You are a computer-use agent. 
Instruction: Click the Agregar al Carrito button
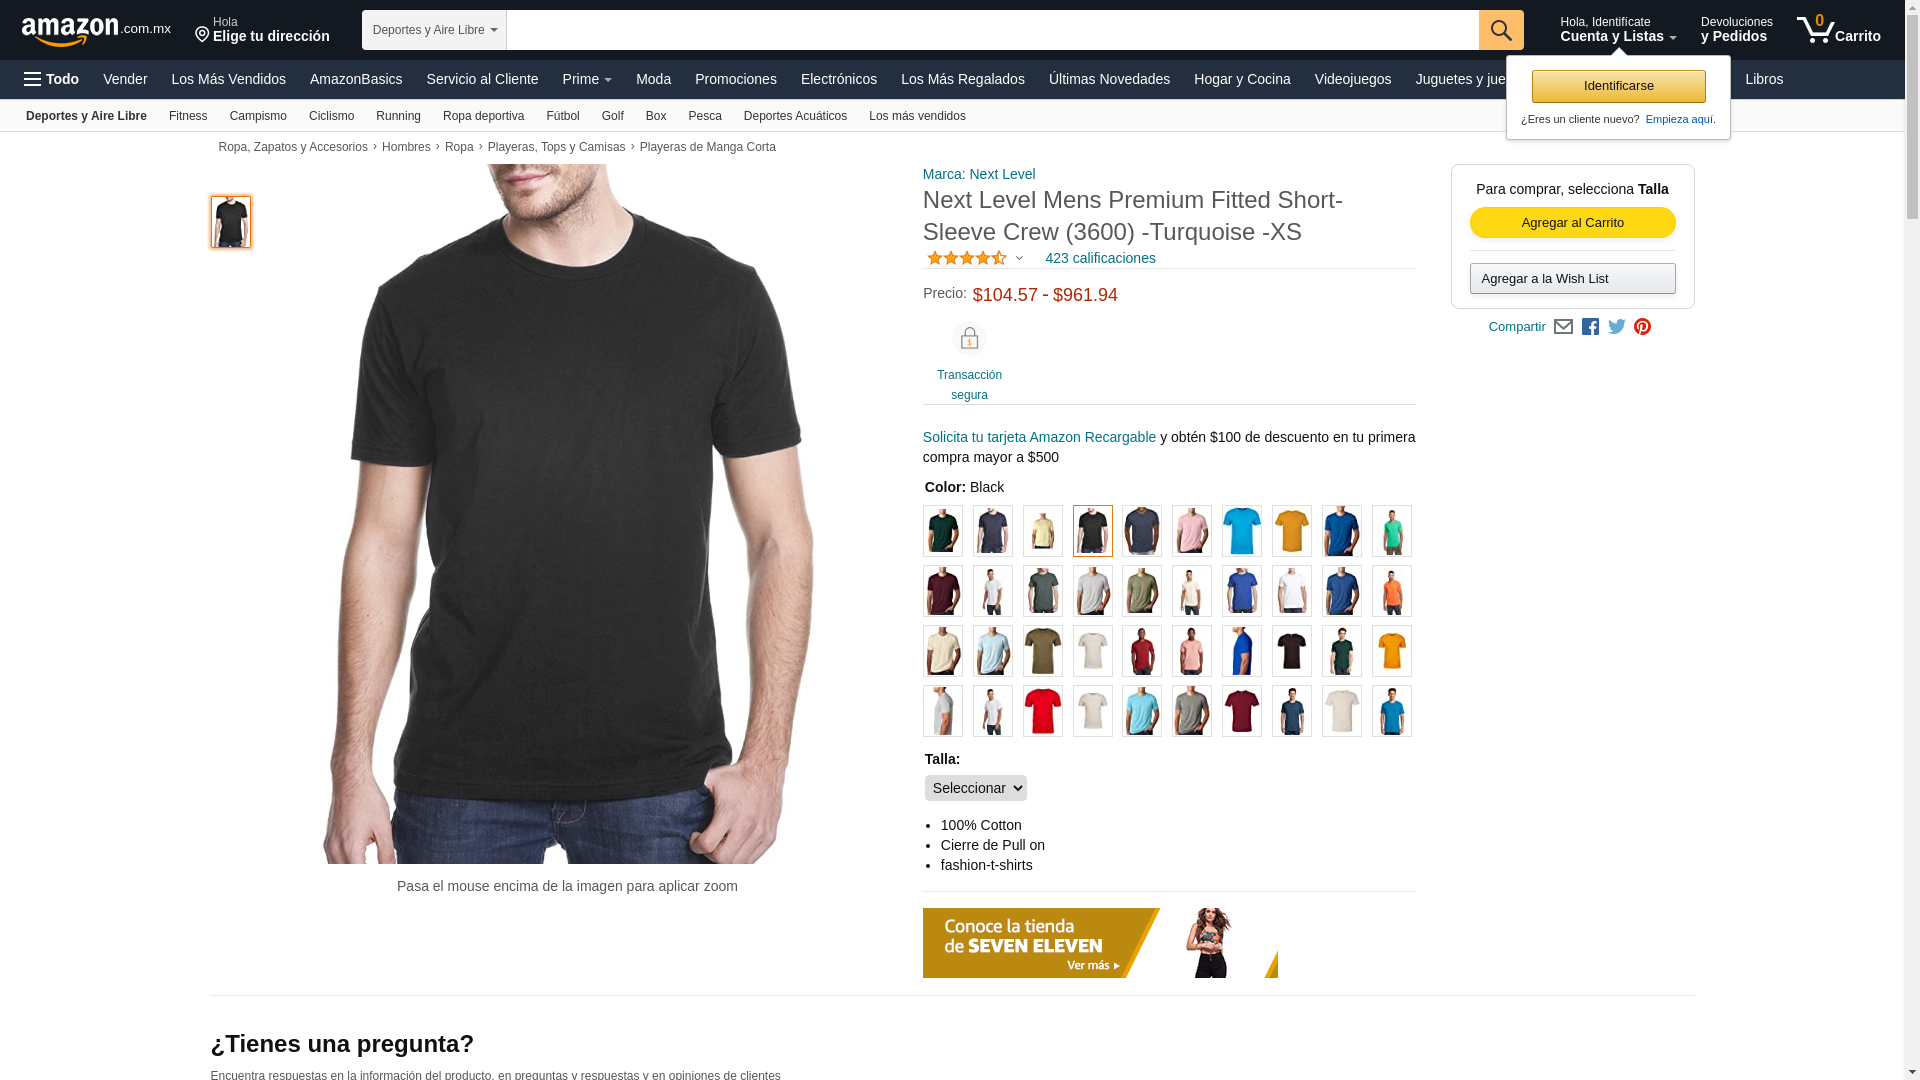point(1572,223)
